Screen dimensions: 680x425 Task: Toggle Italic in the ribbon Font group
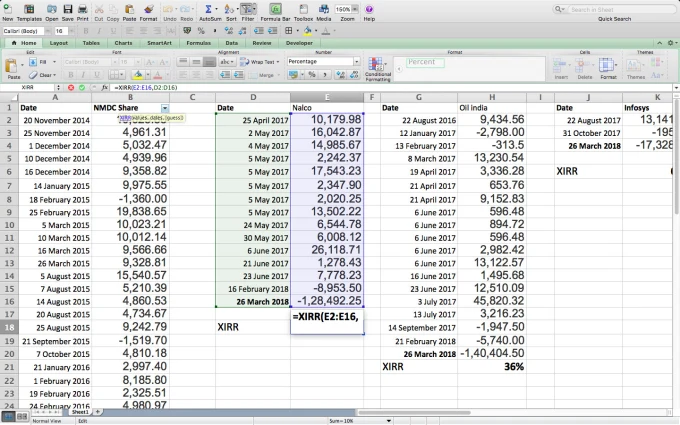click(83, 75)
